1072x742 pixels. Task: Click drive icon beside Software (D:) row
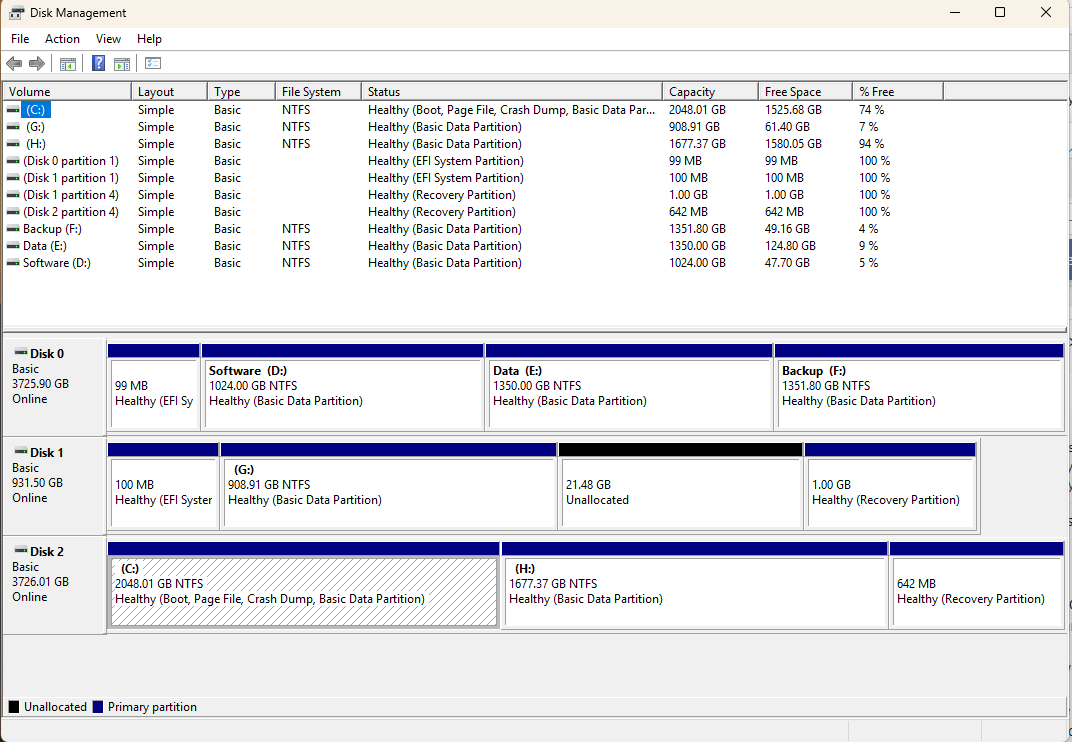coord(13,263)
